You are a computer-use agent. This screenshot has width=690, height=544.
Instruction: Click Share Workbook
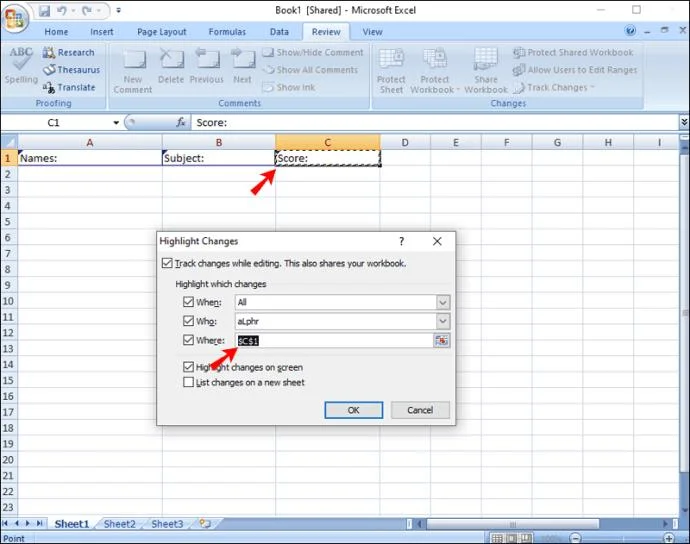pos(486,70)
